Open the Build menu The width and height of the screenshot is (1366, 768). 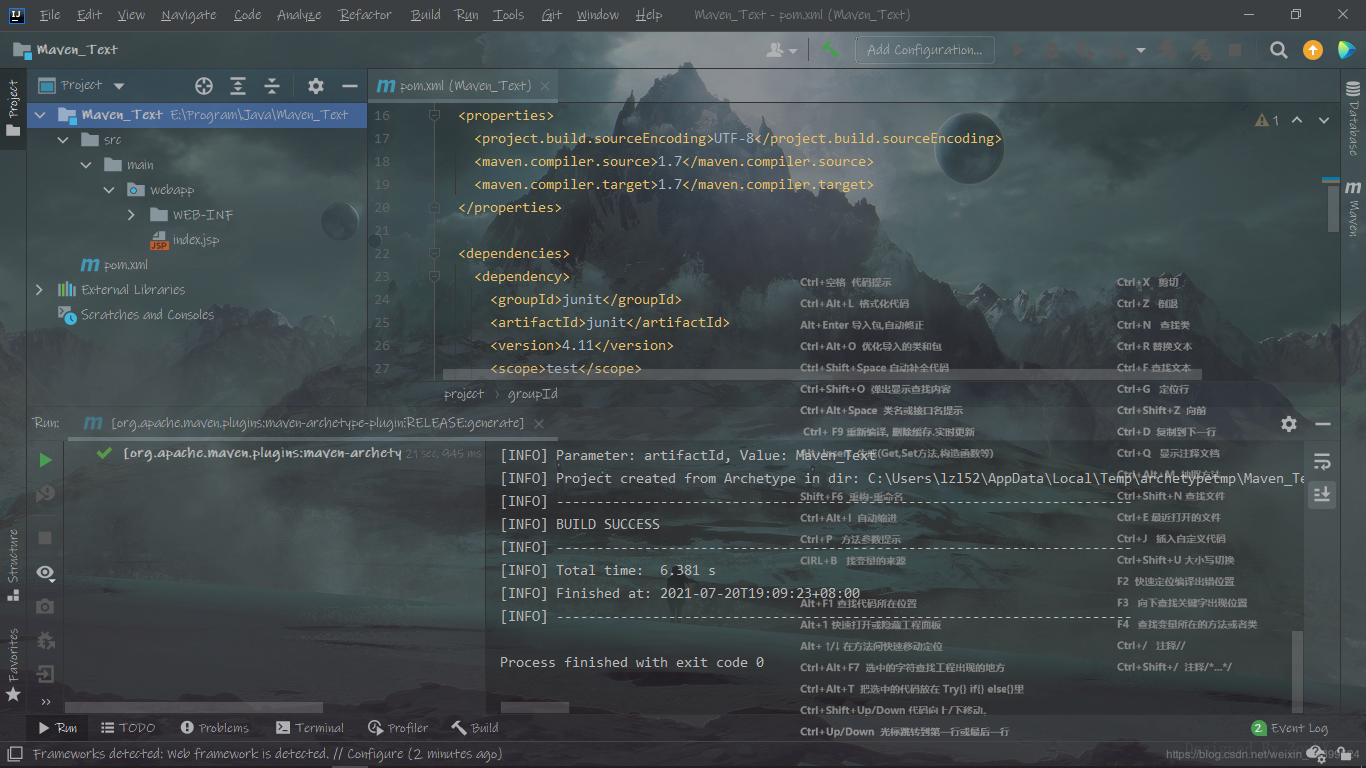425,15
